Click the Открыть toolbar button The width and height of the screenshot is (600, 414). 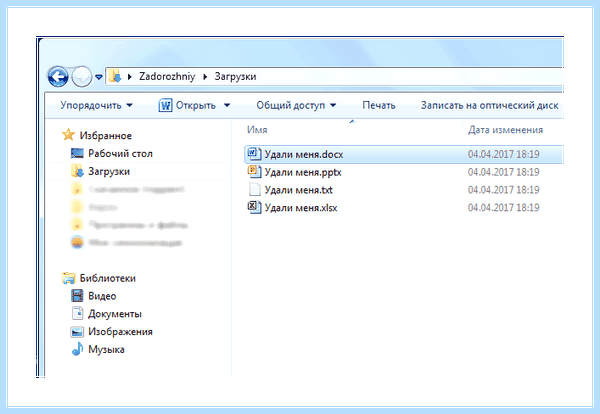coord(196,105)
